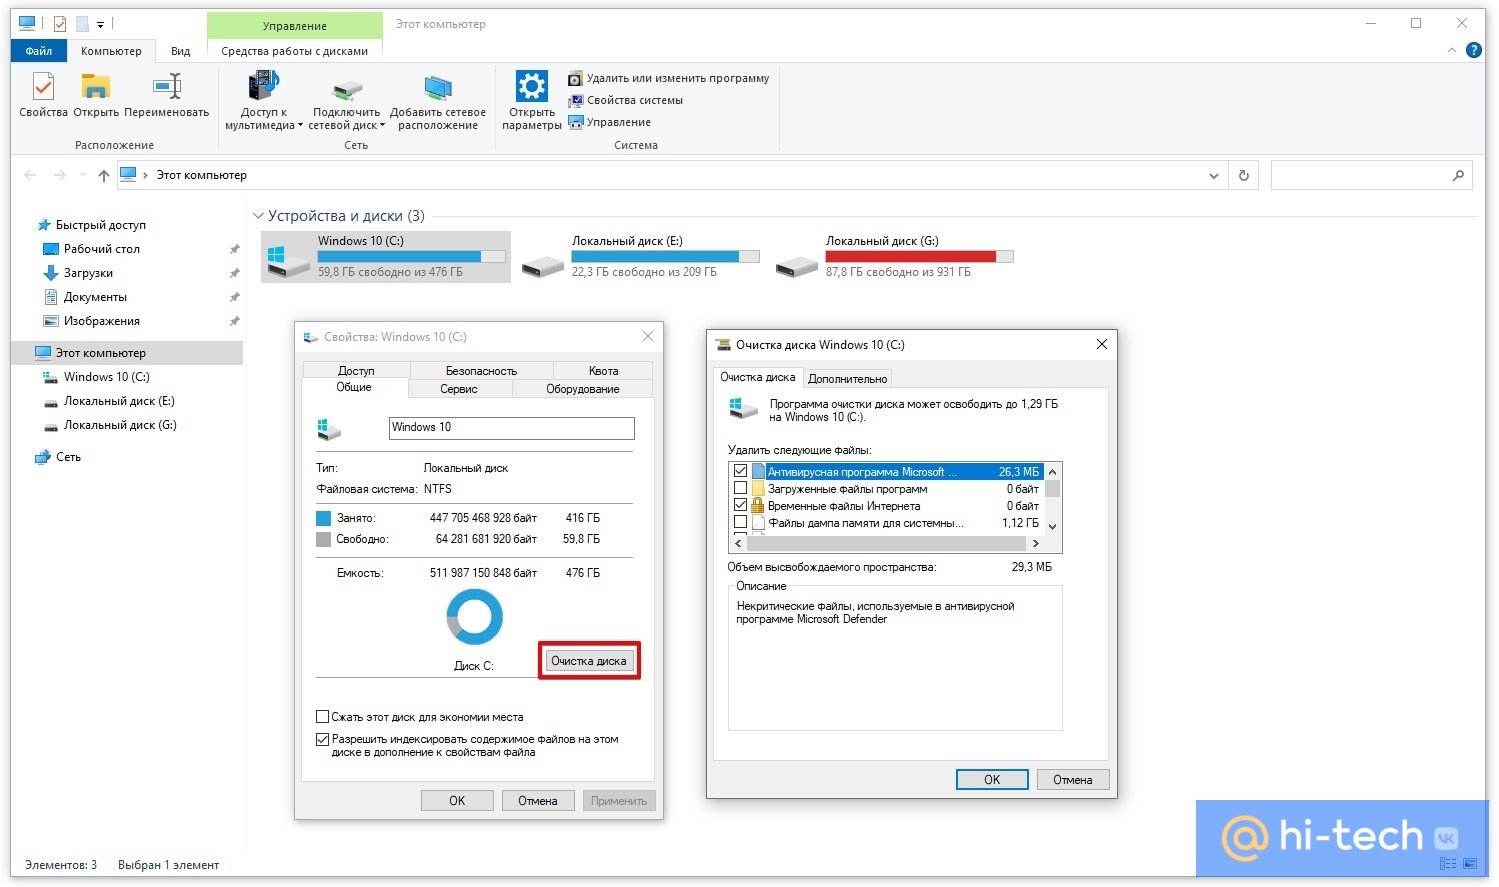
Task: Open the Квота tab in Properties
Action: [x=603, y=371]
